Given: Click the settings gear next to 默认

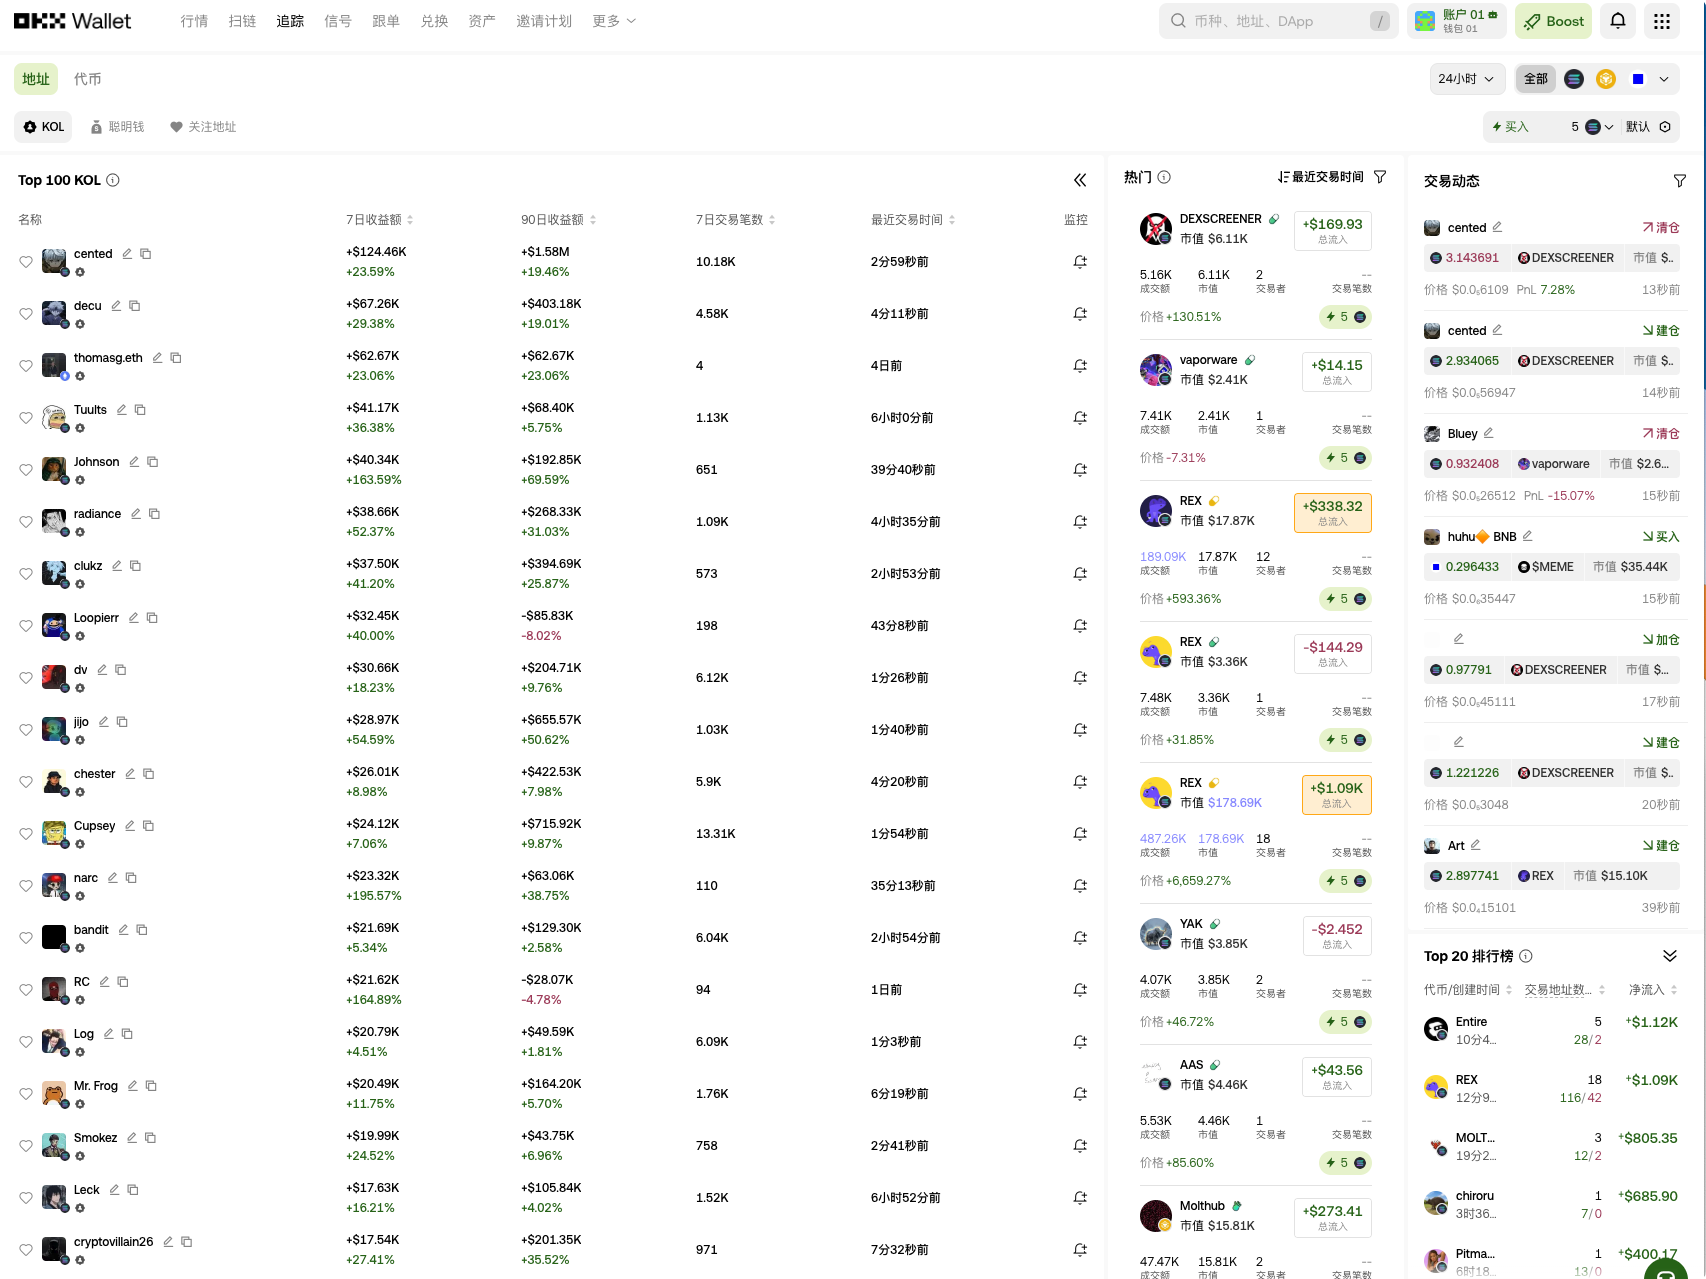Looking at the screenshot, I should point(1665,127).
